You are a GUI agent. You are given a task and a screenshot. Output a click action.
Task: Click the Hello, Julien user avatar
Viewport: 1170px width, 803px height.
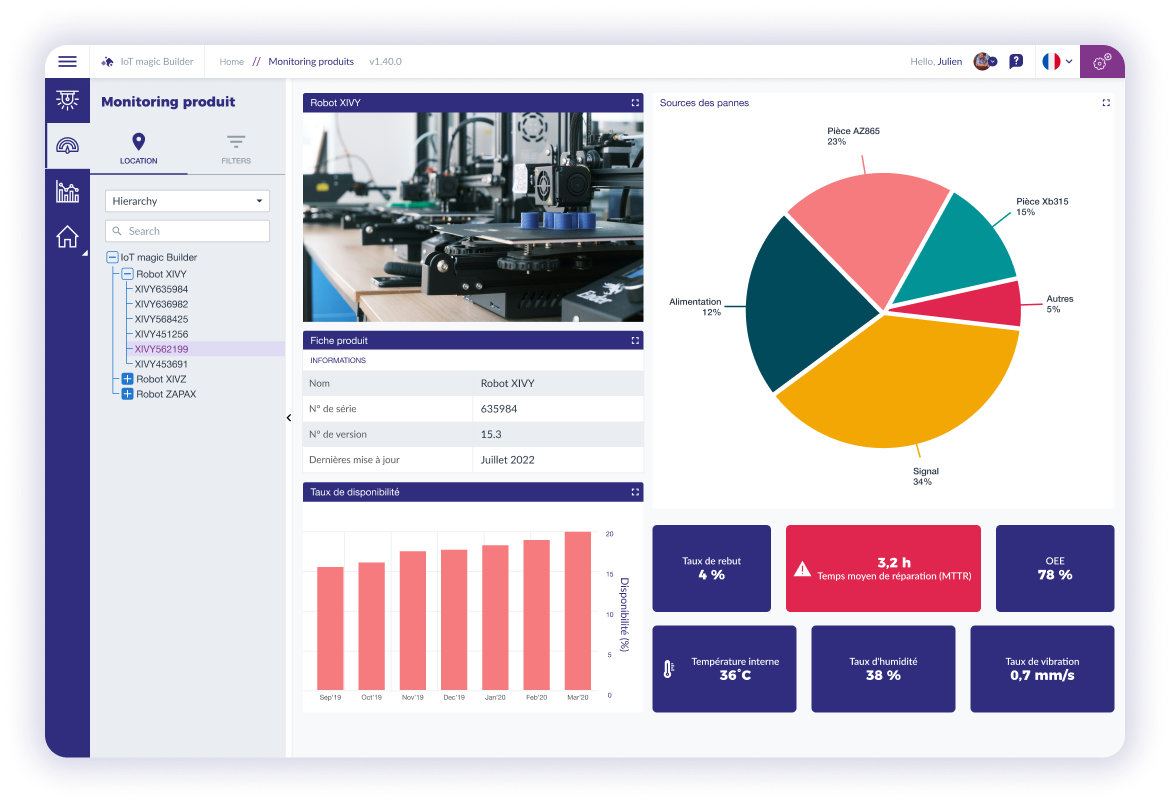[x=982, y=61]
